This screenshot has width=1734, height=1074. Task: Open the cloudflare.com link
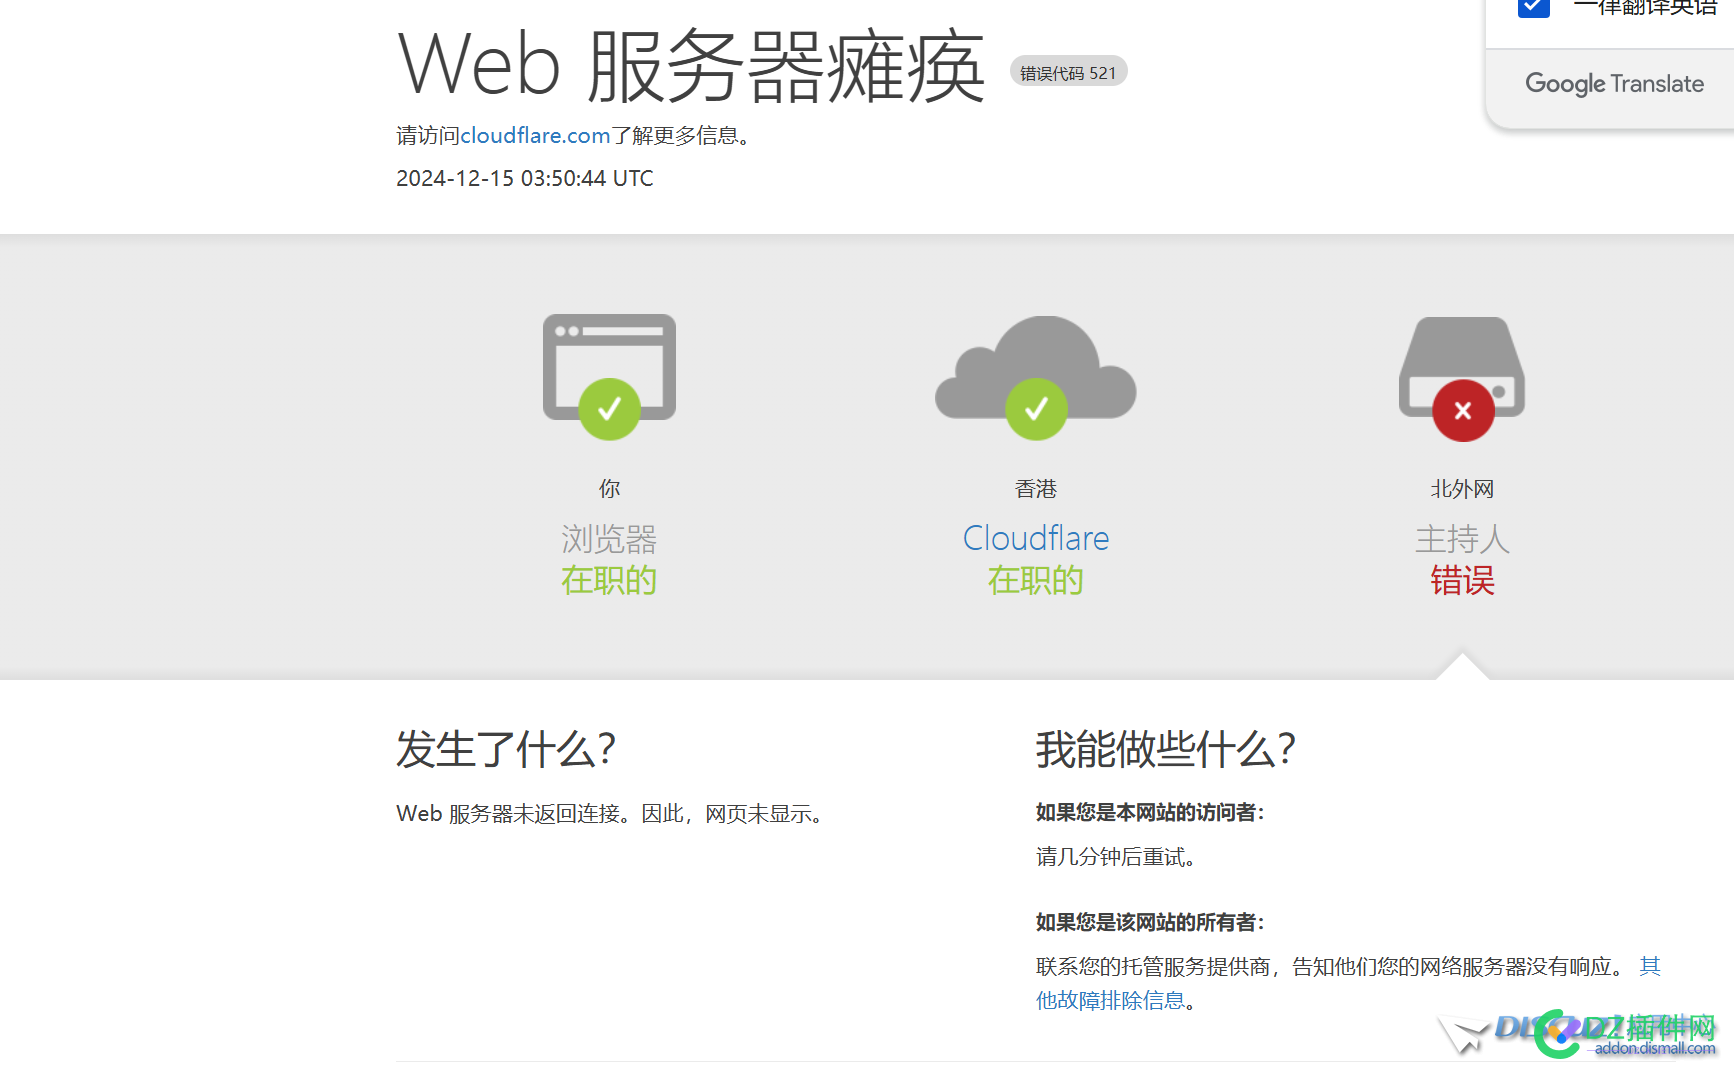(535, 135)
